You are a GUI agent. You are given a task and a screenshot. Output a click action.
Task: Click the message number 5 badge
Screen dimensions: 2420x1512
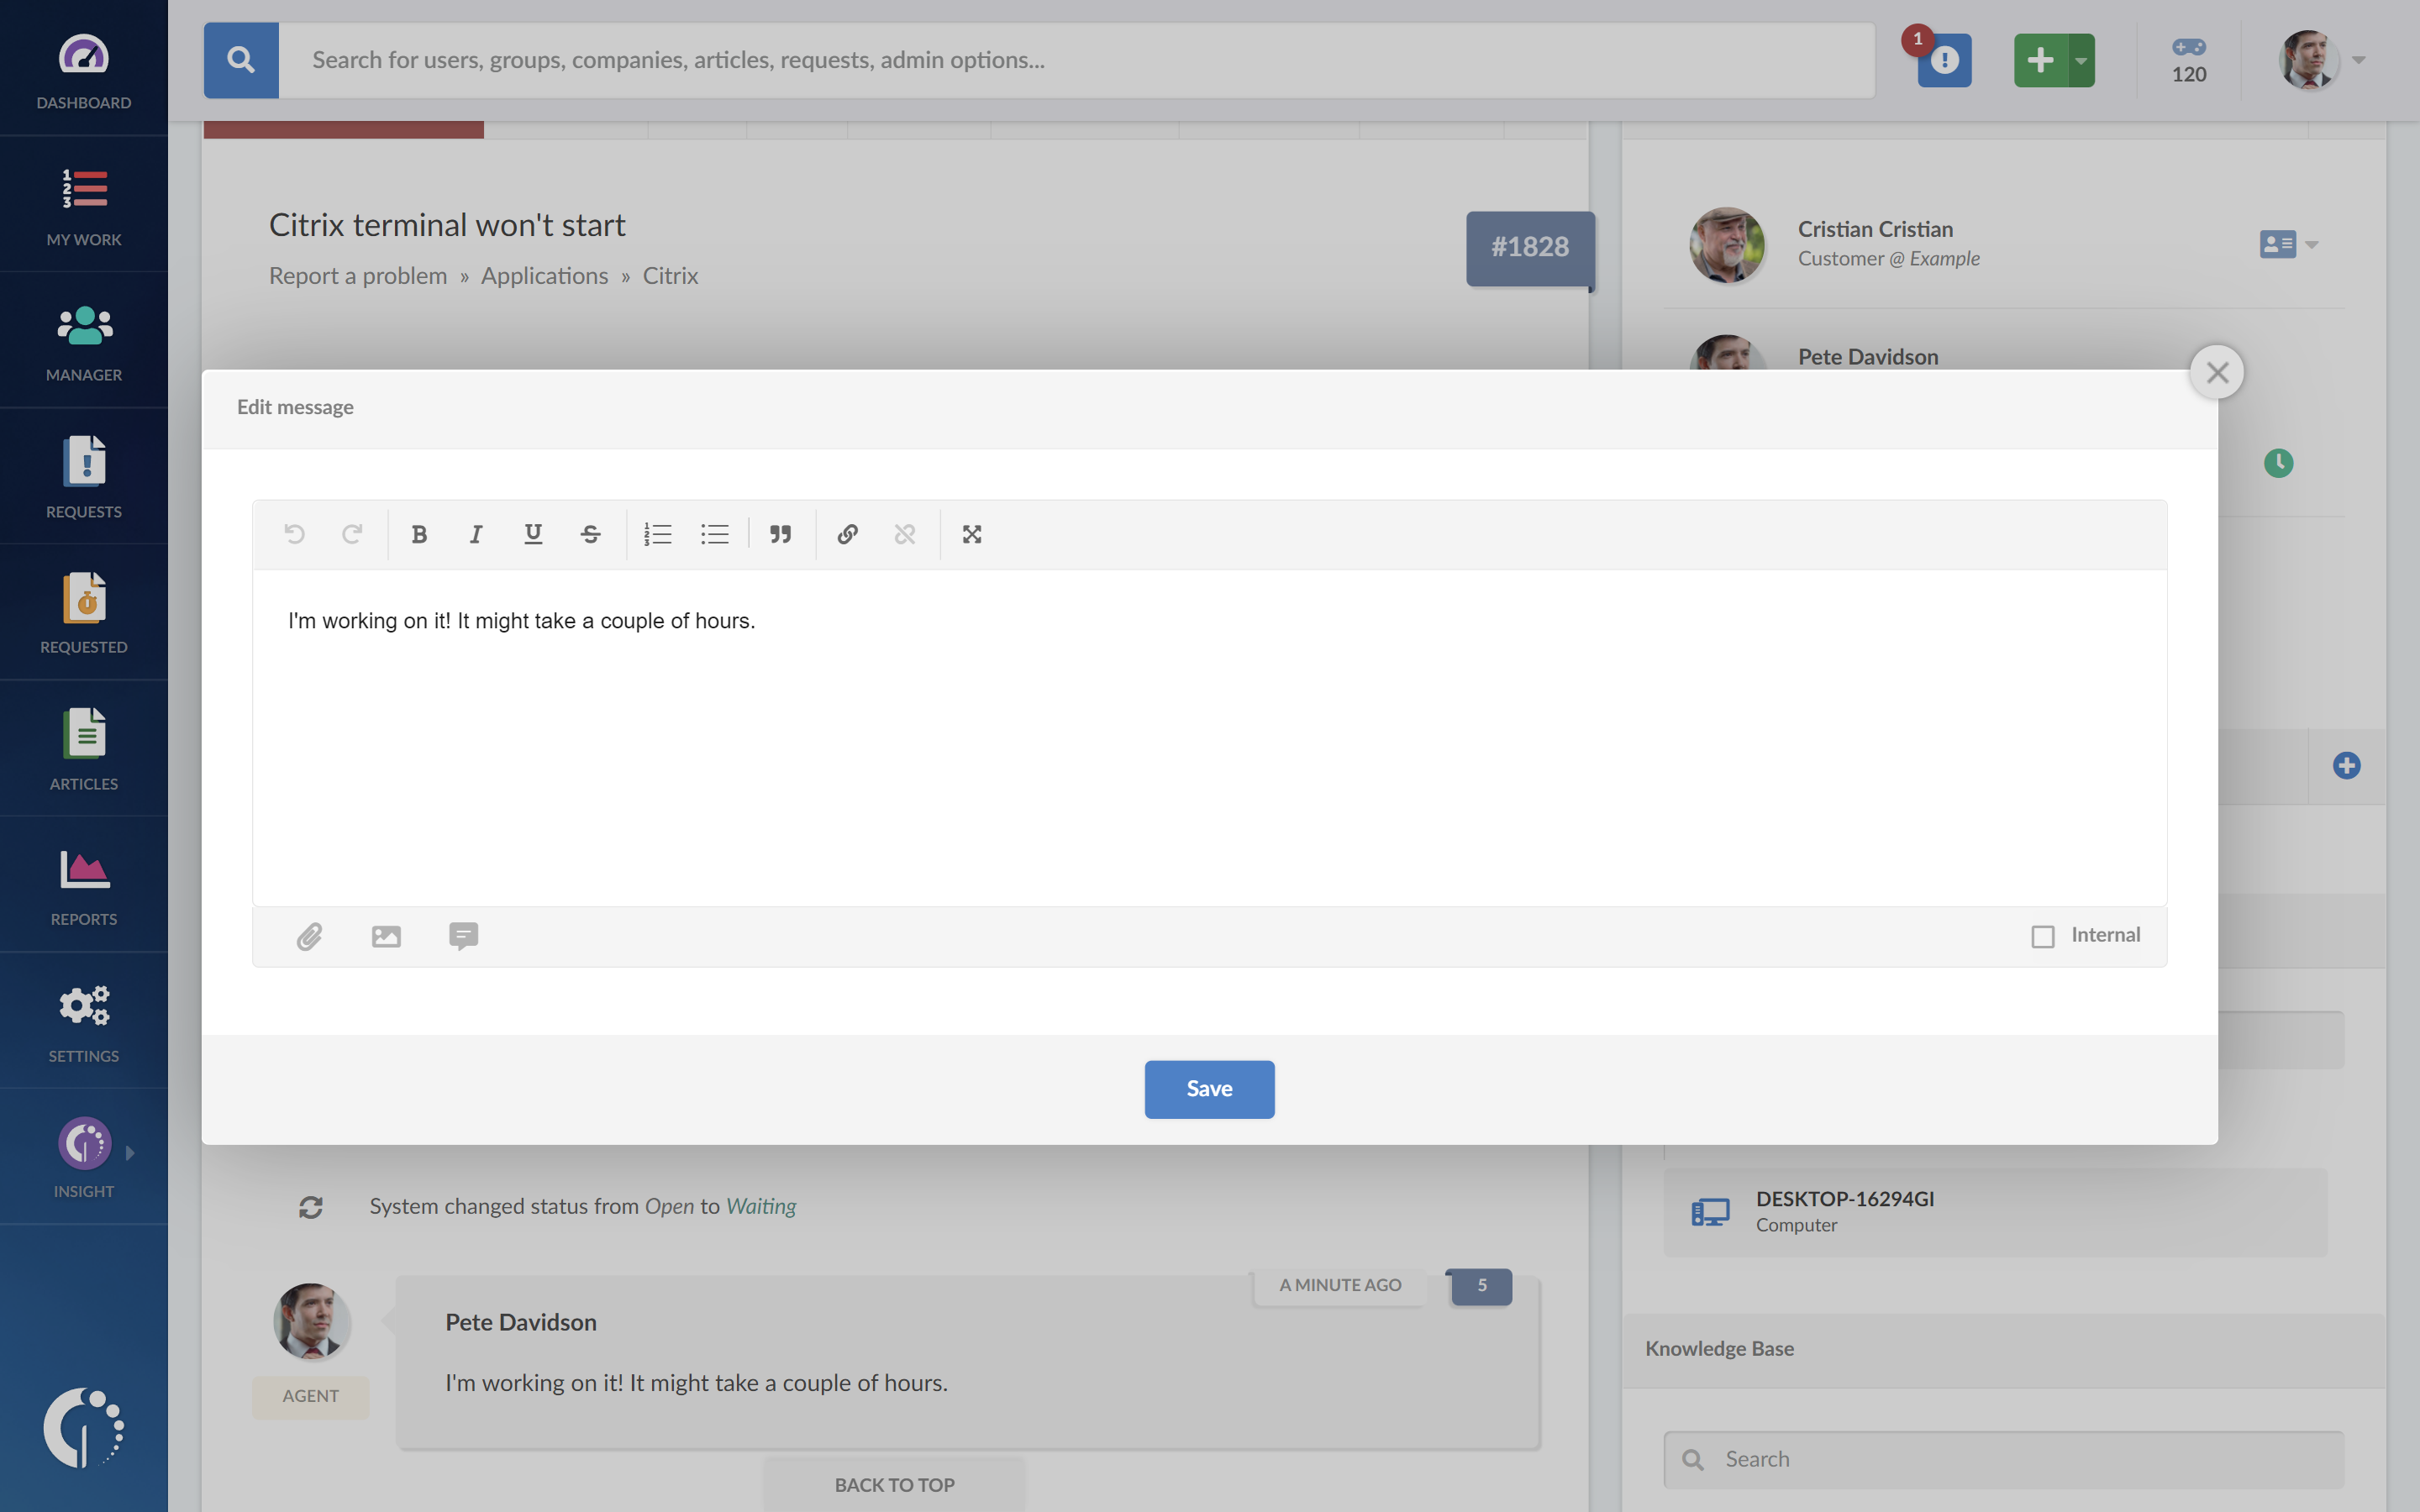(x=1481, y=1286)
